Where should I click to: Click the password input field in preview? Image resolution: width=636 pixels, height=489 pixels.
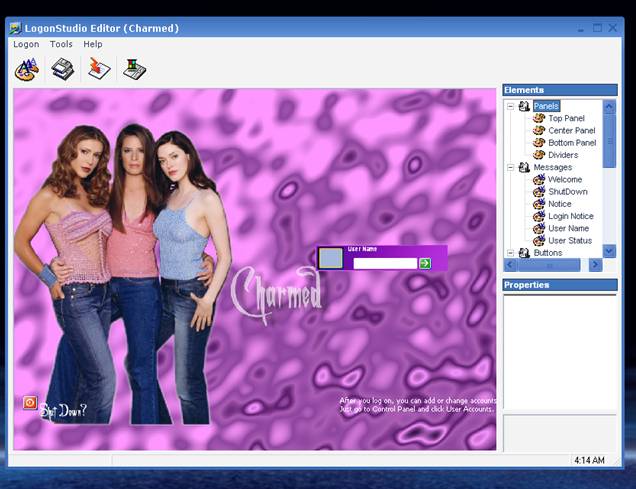point(385,264)
